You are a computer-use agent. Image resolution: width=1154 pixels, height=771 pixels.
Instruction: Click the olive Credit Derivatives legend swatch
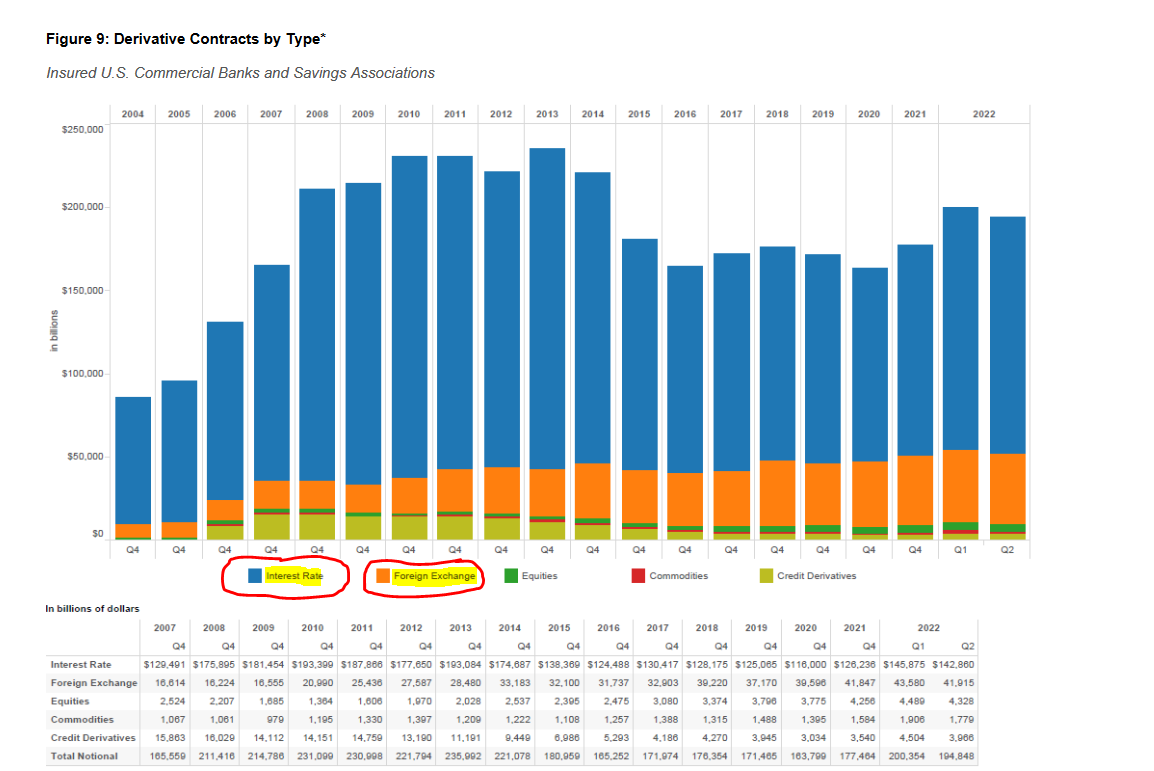point(766,575)
